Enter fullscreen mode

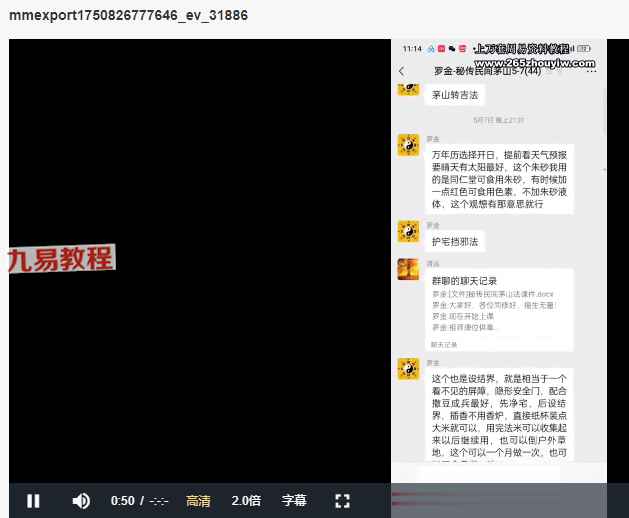click(342, 501)
